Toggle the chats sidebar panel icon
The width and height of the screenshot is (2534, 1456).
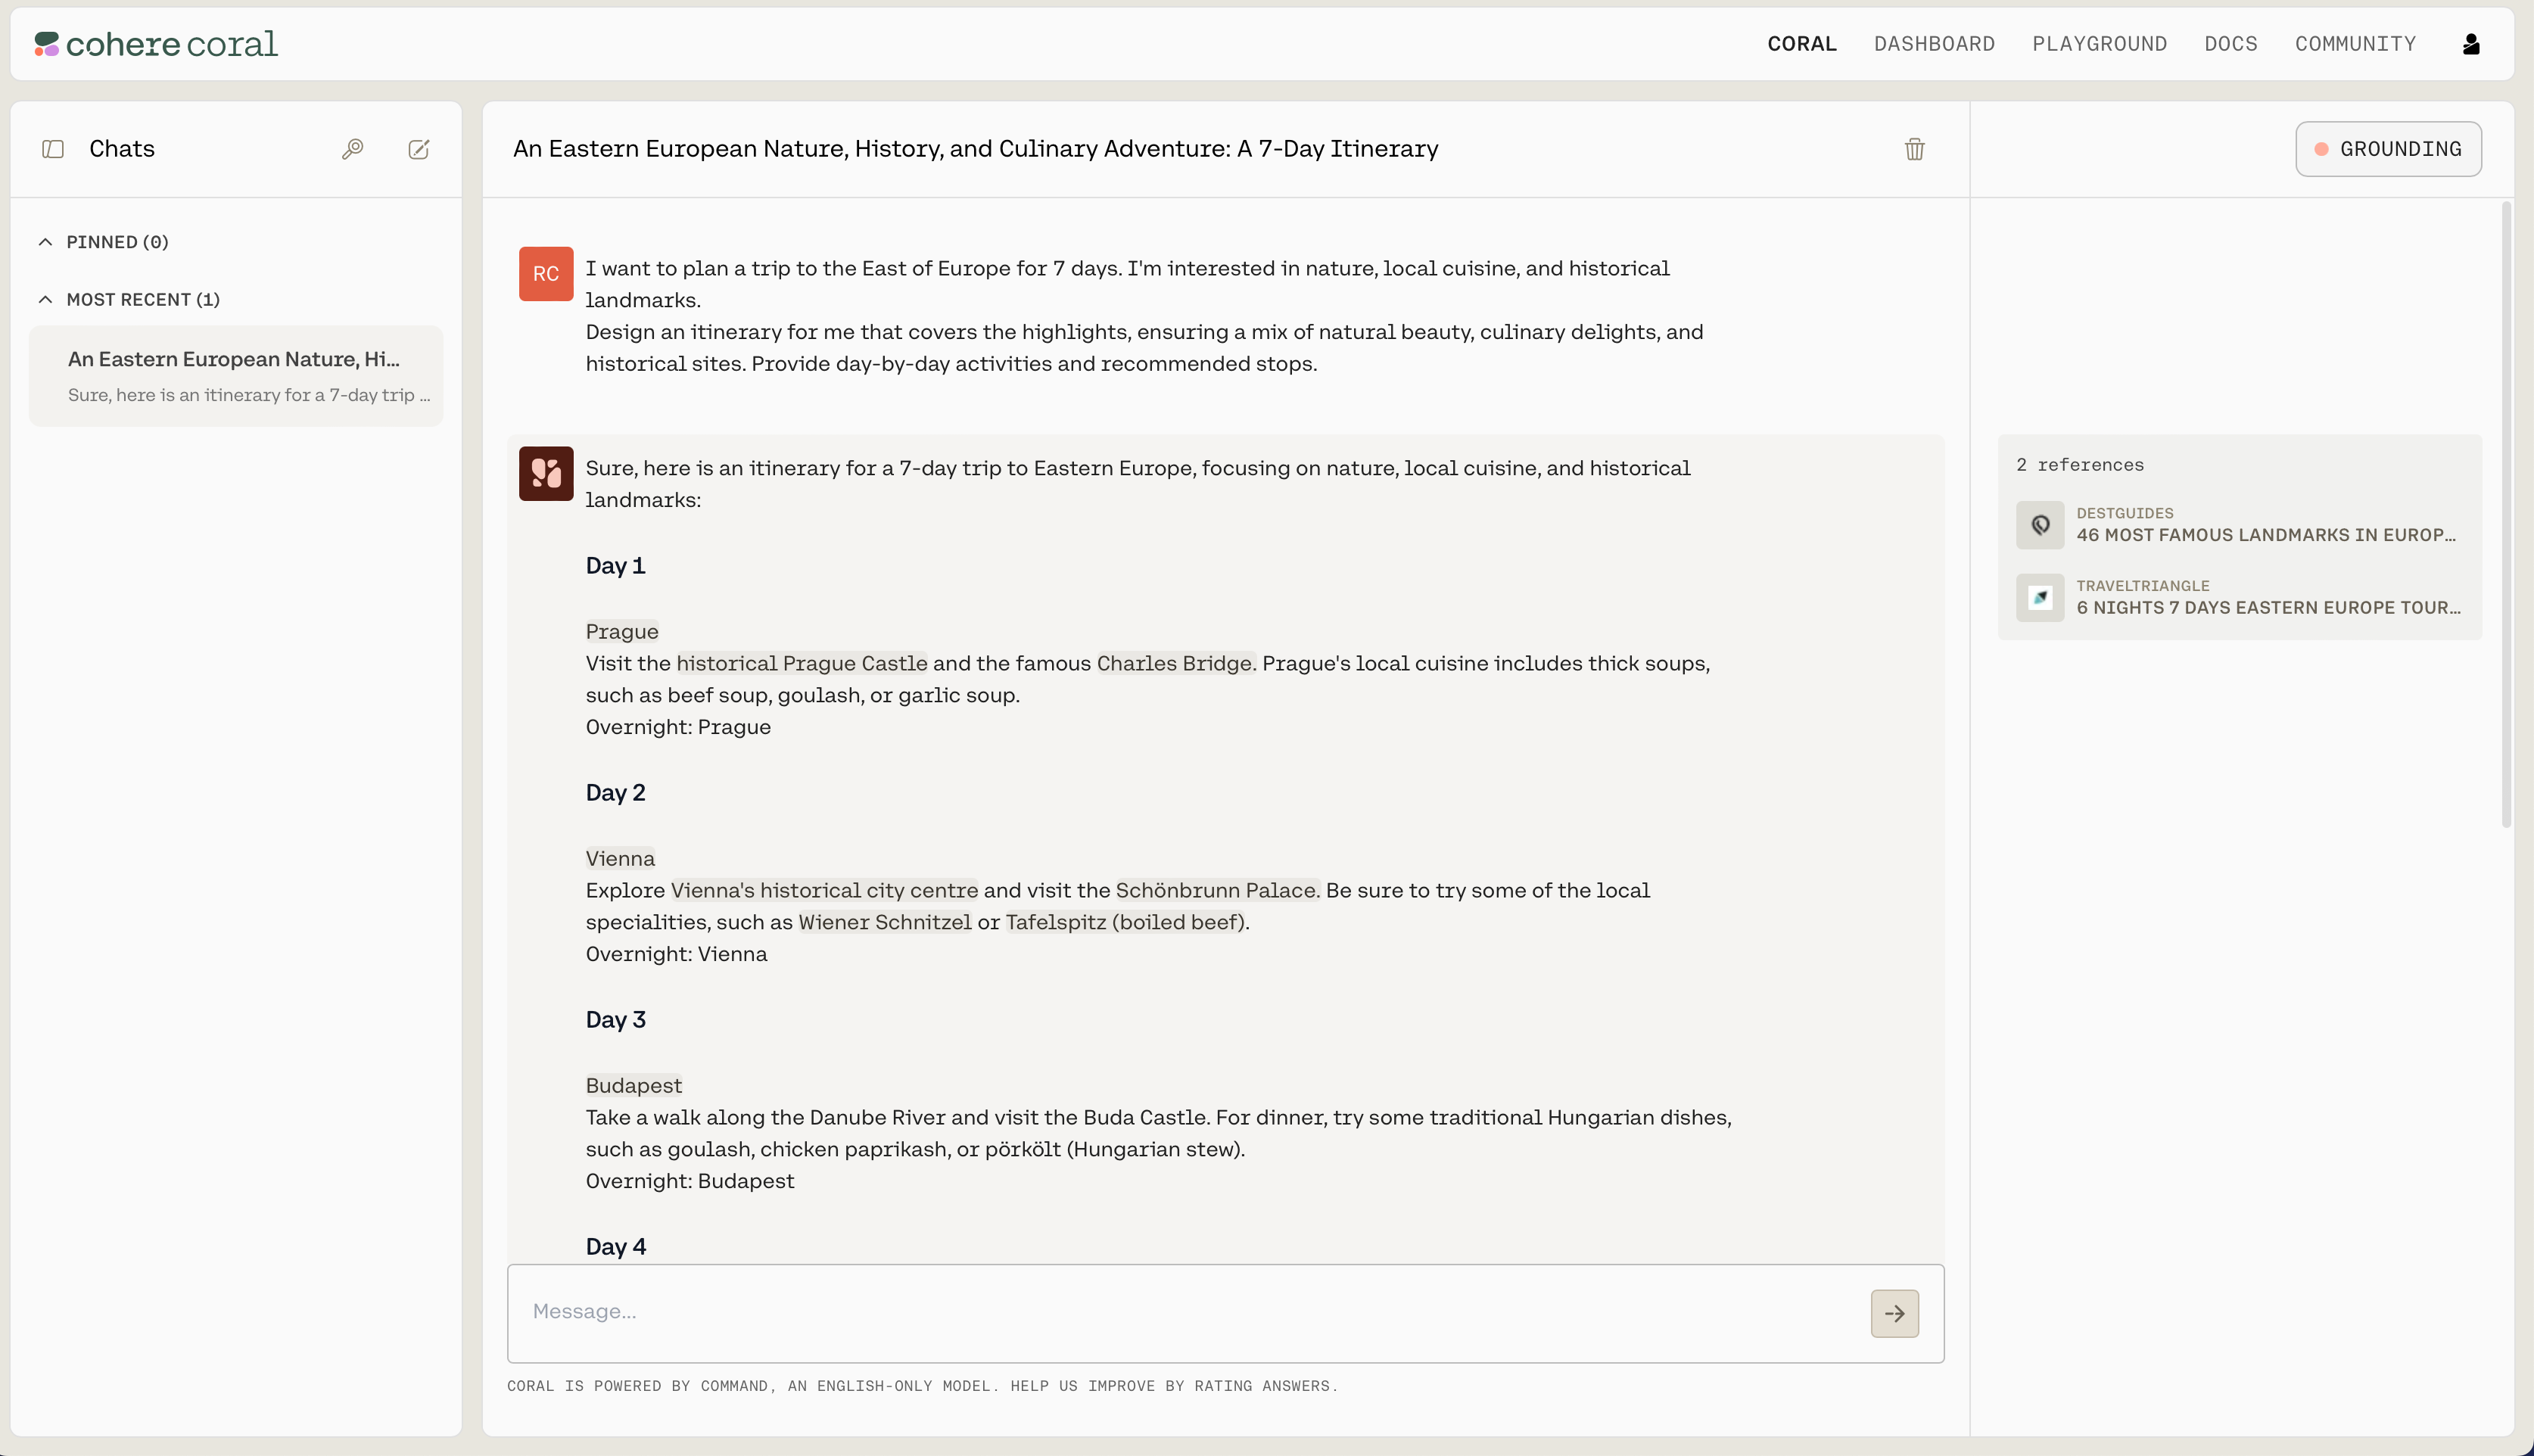click(x=53, y=149)
